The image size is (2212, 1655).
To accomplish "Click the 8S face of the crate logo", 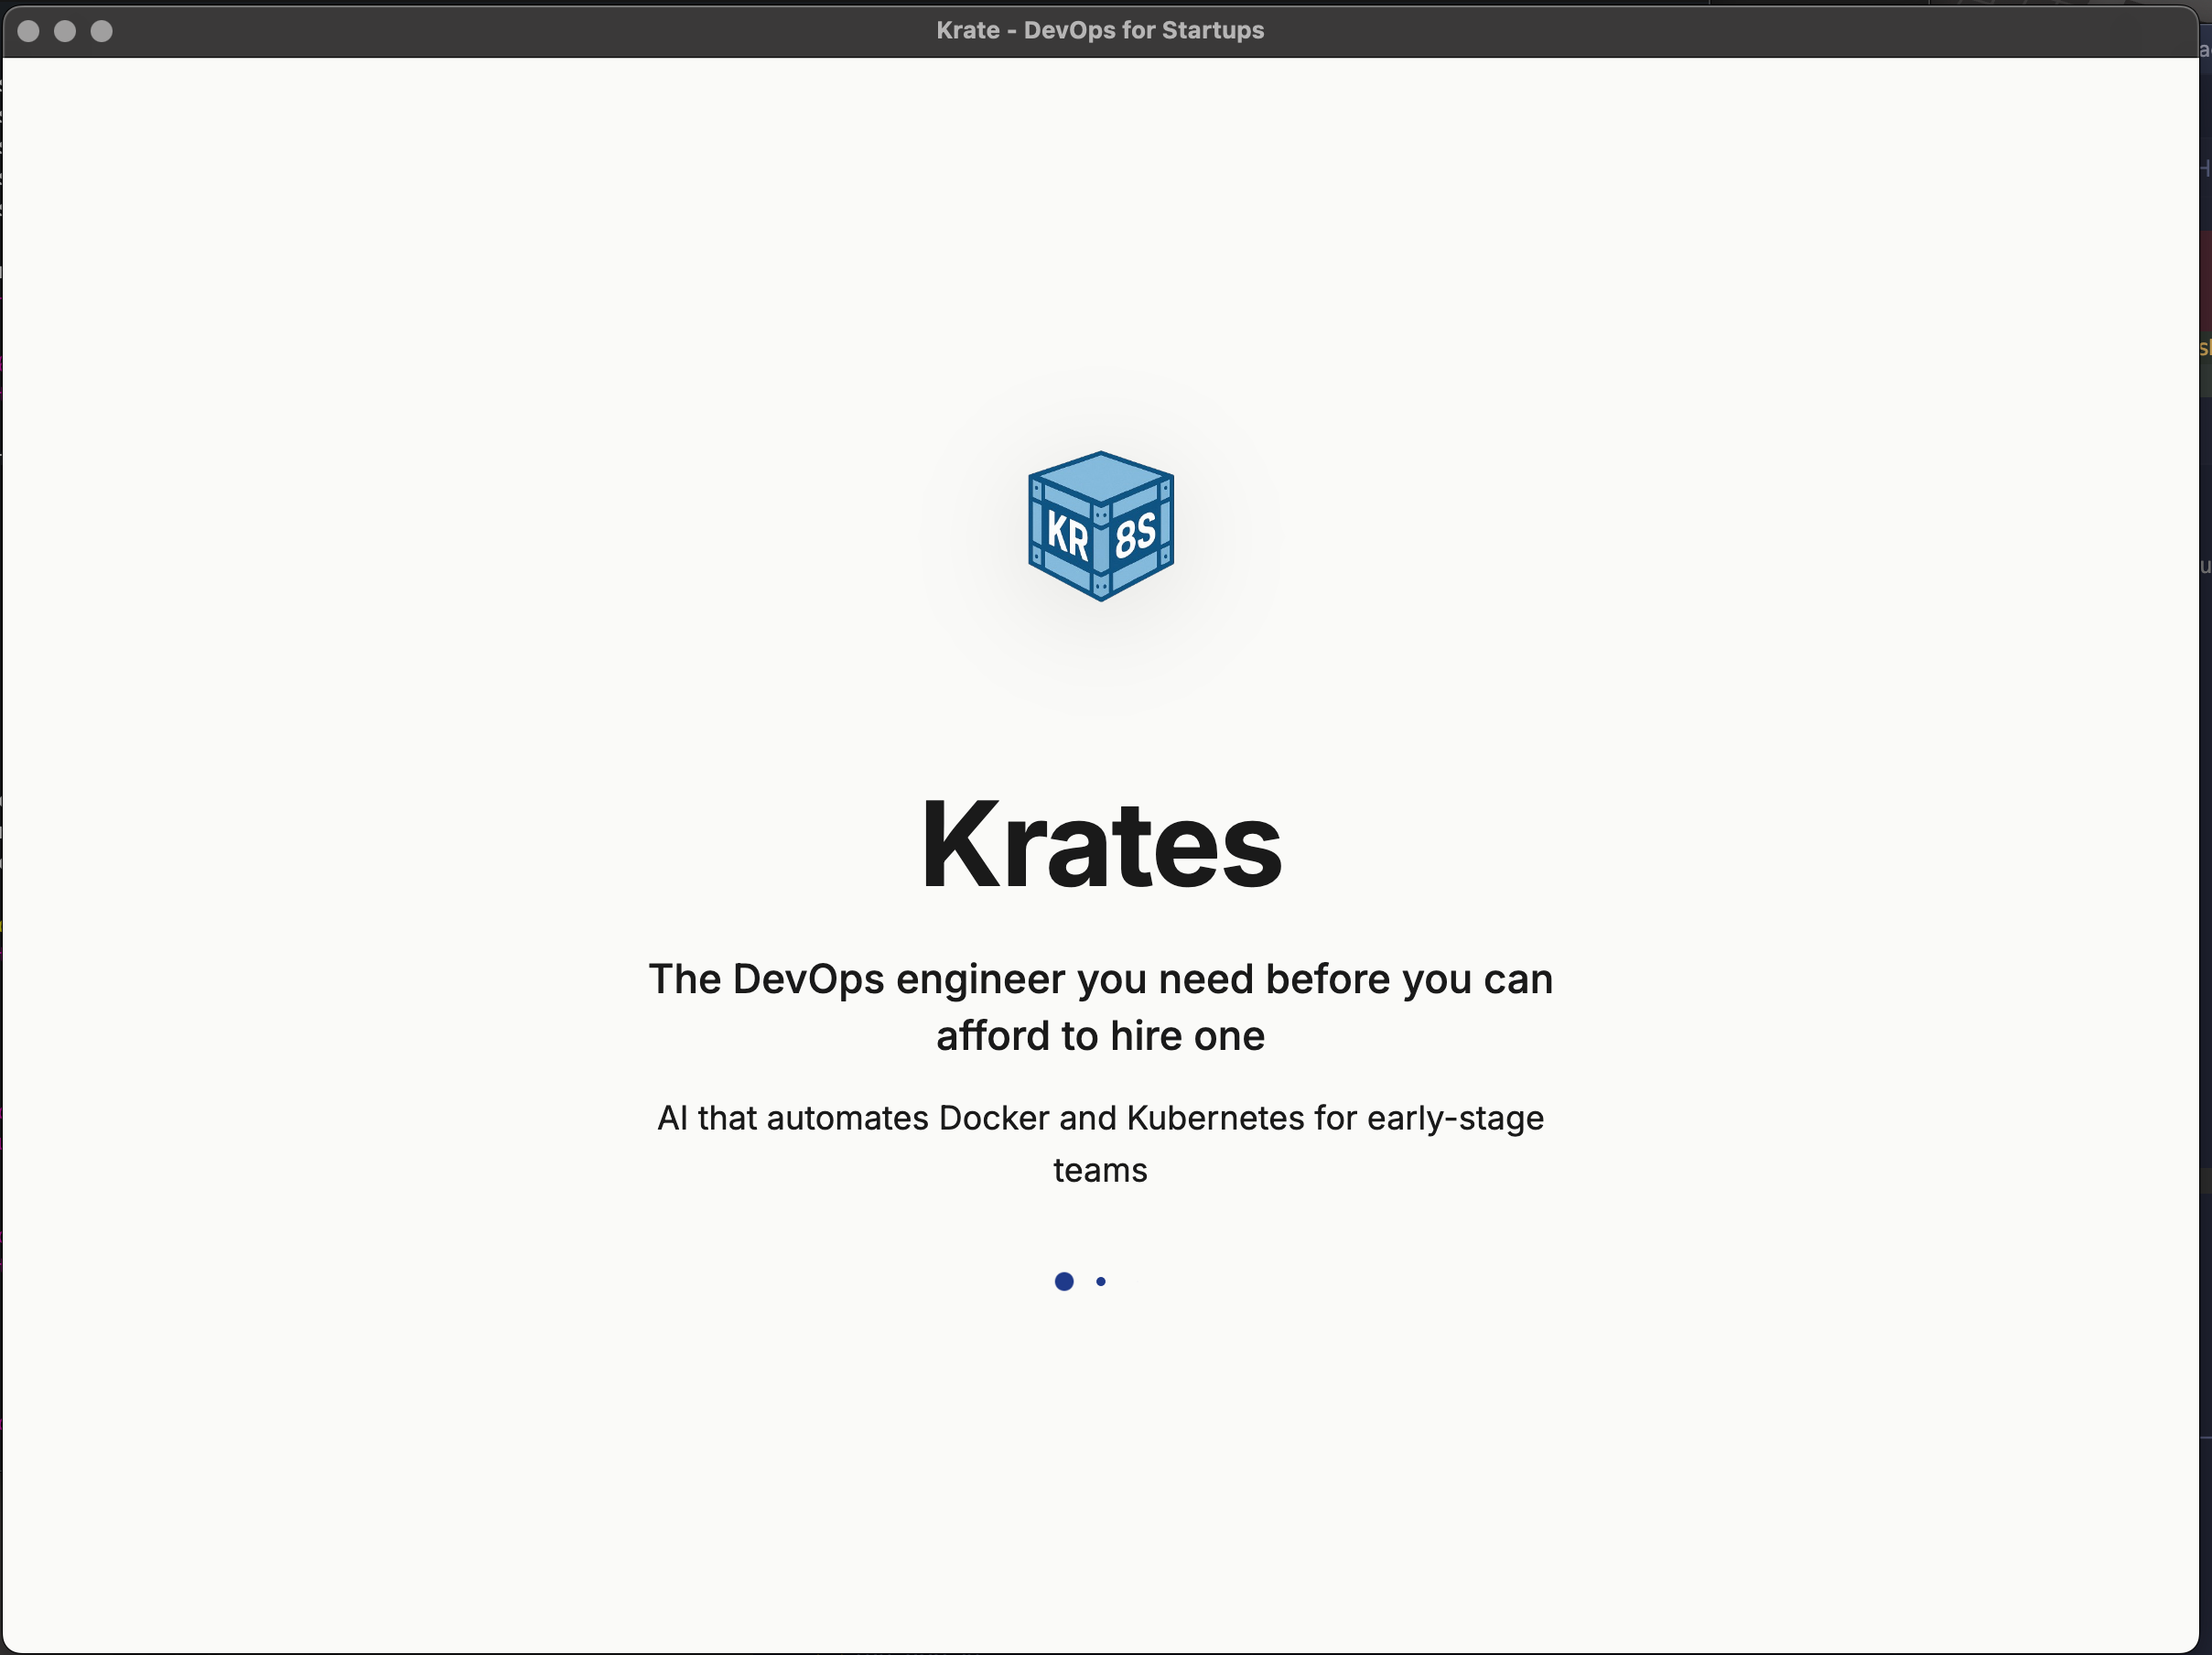I will [1136, 535].
